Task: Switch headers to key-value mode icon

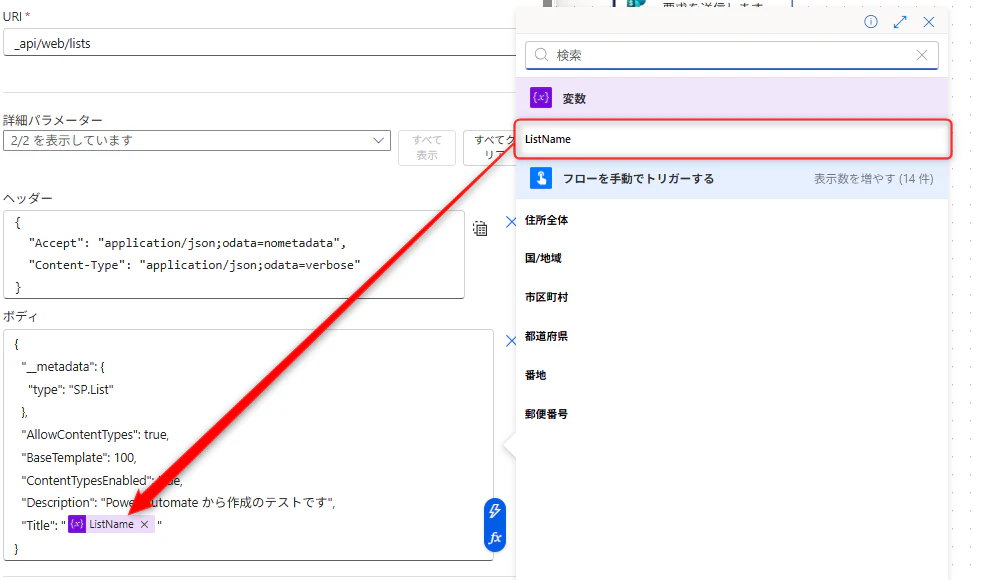Action: [480, 228]
